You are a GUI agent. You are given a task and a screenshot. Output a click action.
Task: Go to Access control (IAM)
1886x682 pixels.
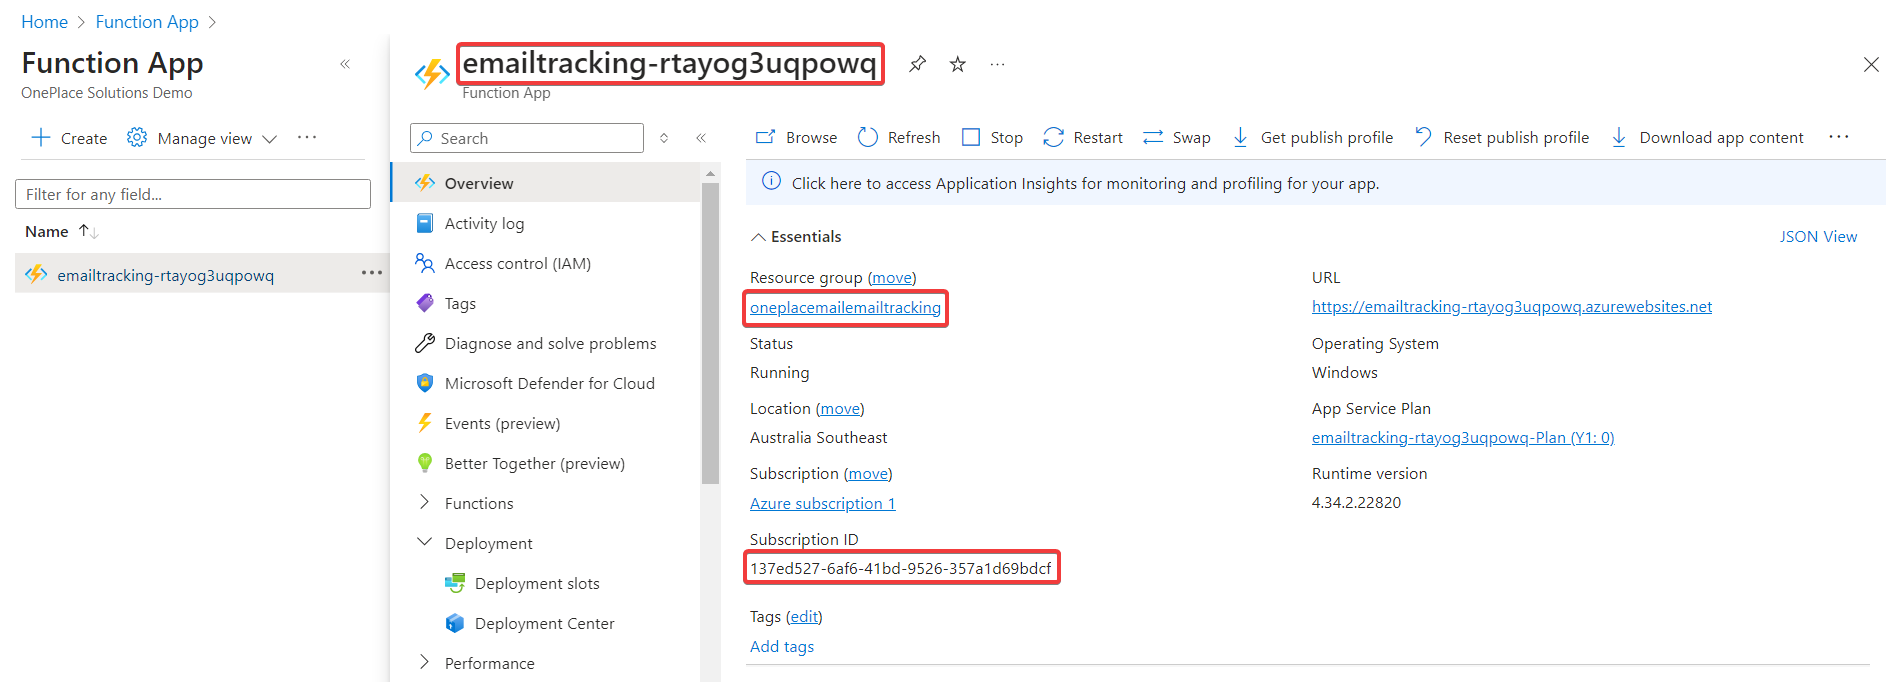tap(517, 264)
